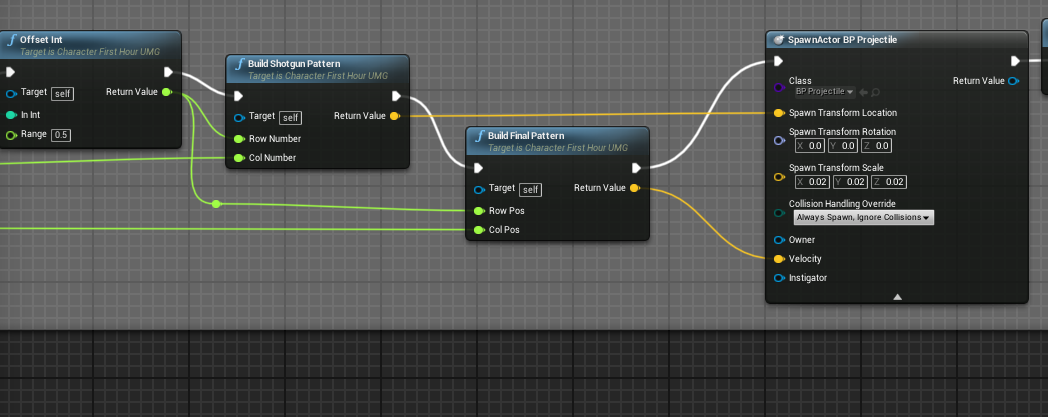
Task: Click the Spawn Transform Scale X field
Action: tap(810, 182)
